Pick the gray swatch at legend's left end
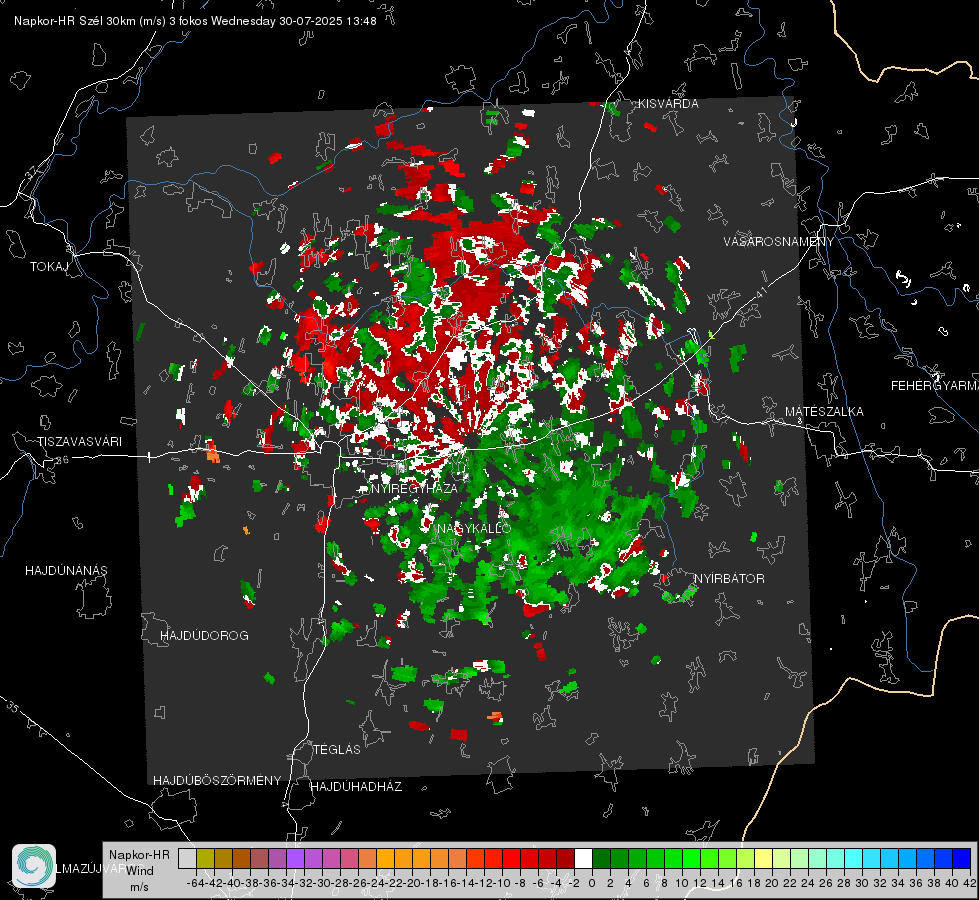The image size is (979, 900). pyautogui.click(x=187, y=858)
